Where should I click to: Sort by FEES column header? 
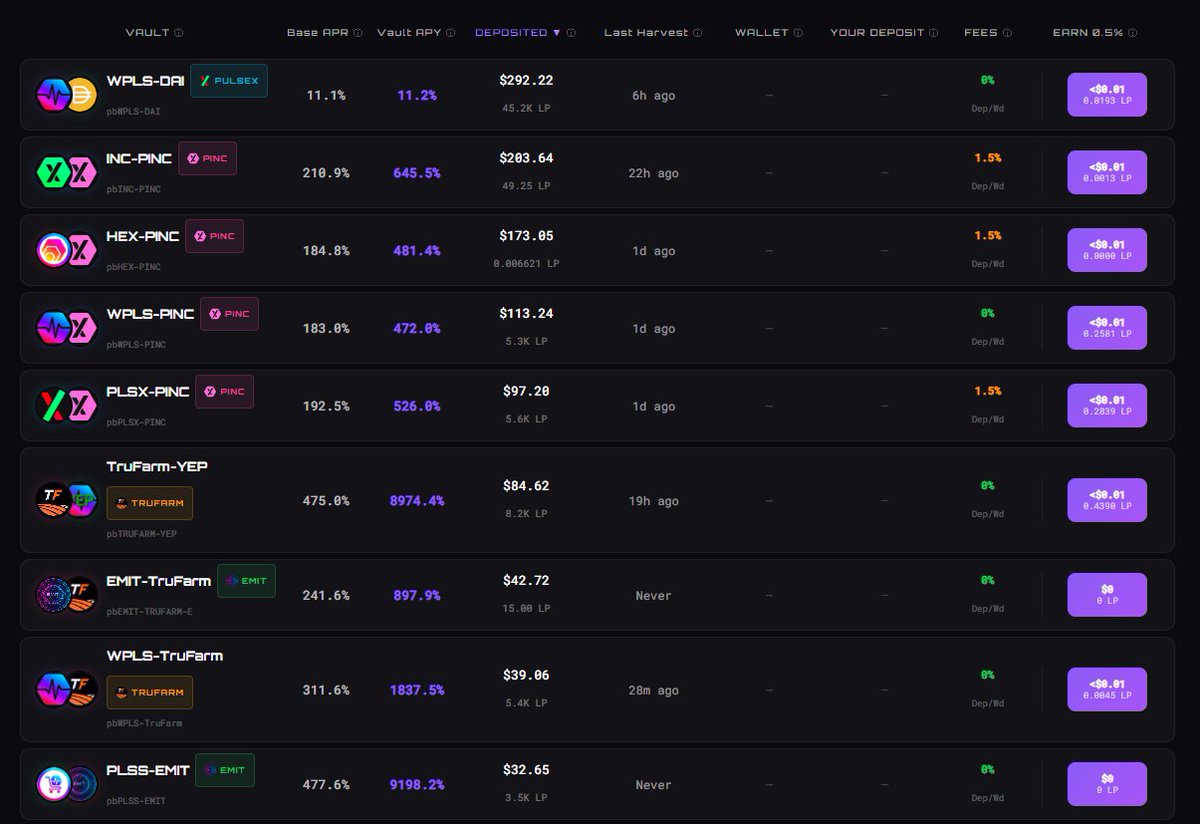[x=981, y=33]
